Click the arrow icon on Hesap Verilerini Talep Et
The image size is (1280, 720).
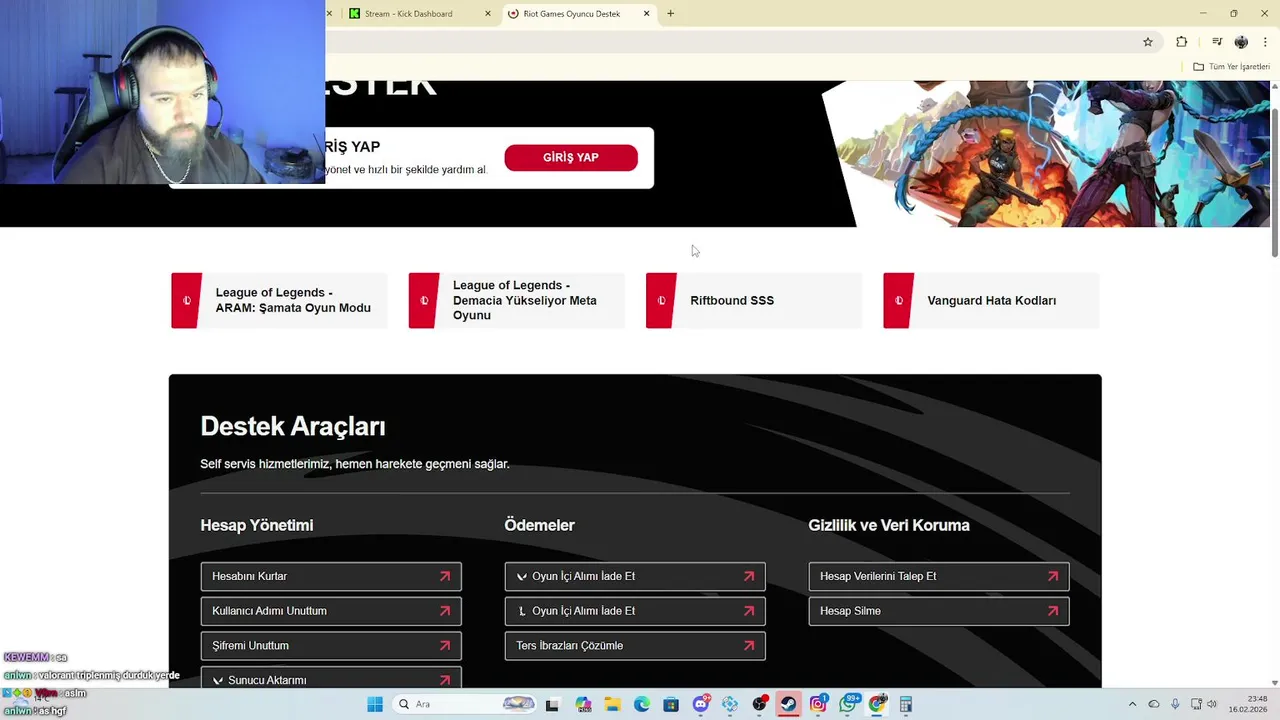tap(1053, 576)
